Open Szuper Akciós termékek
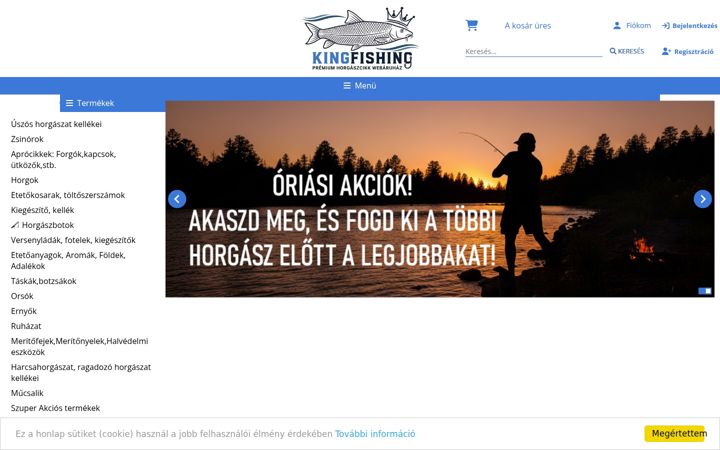Image resolution: width=720 pixels, height=450 pixels. (55, 408)
